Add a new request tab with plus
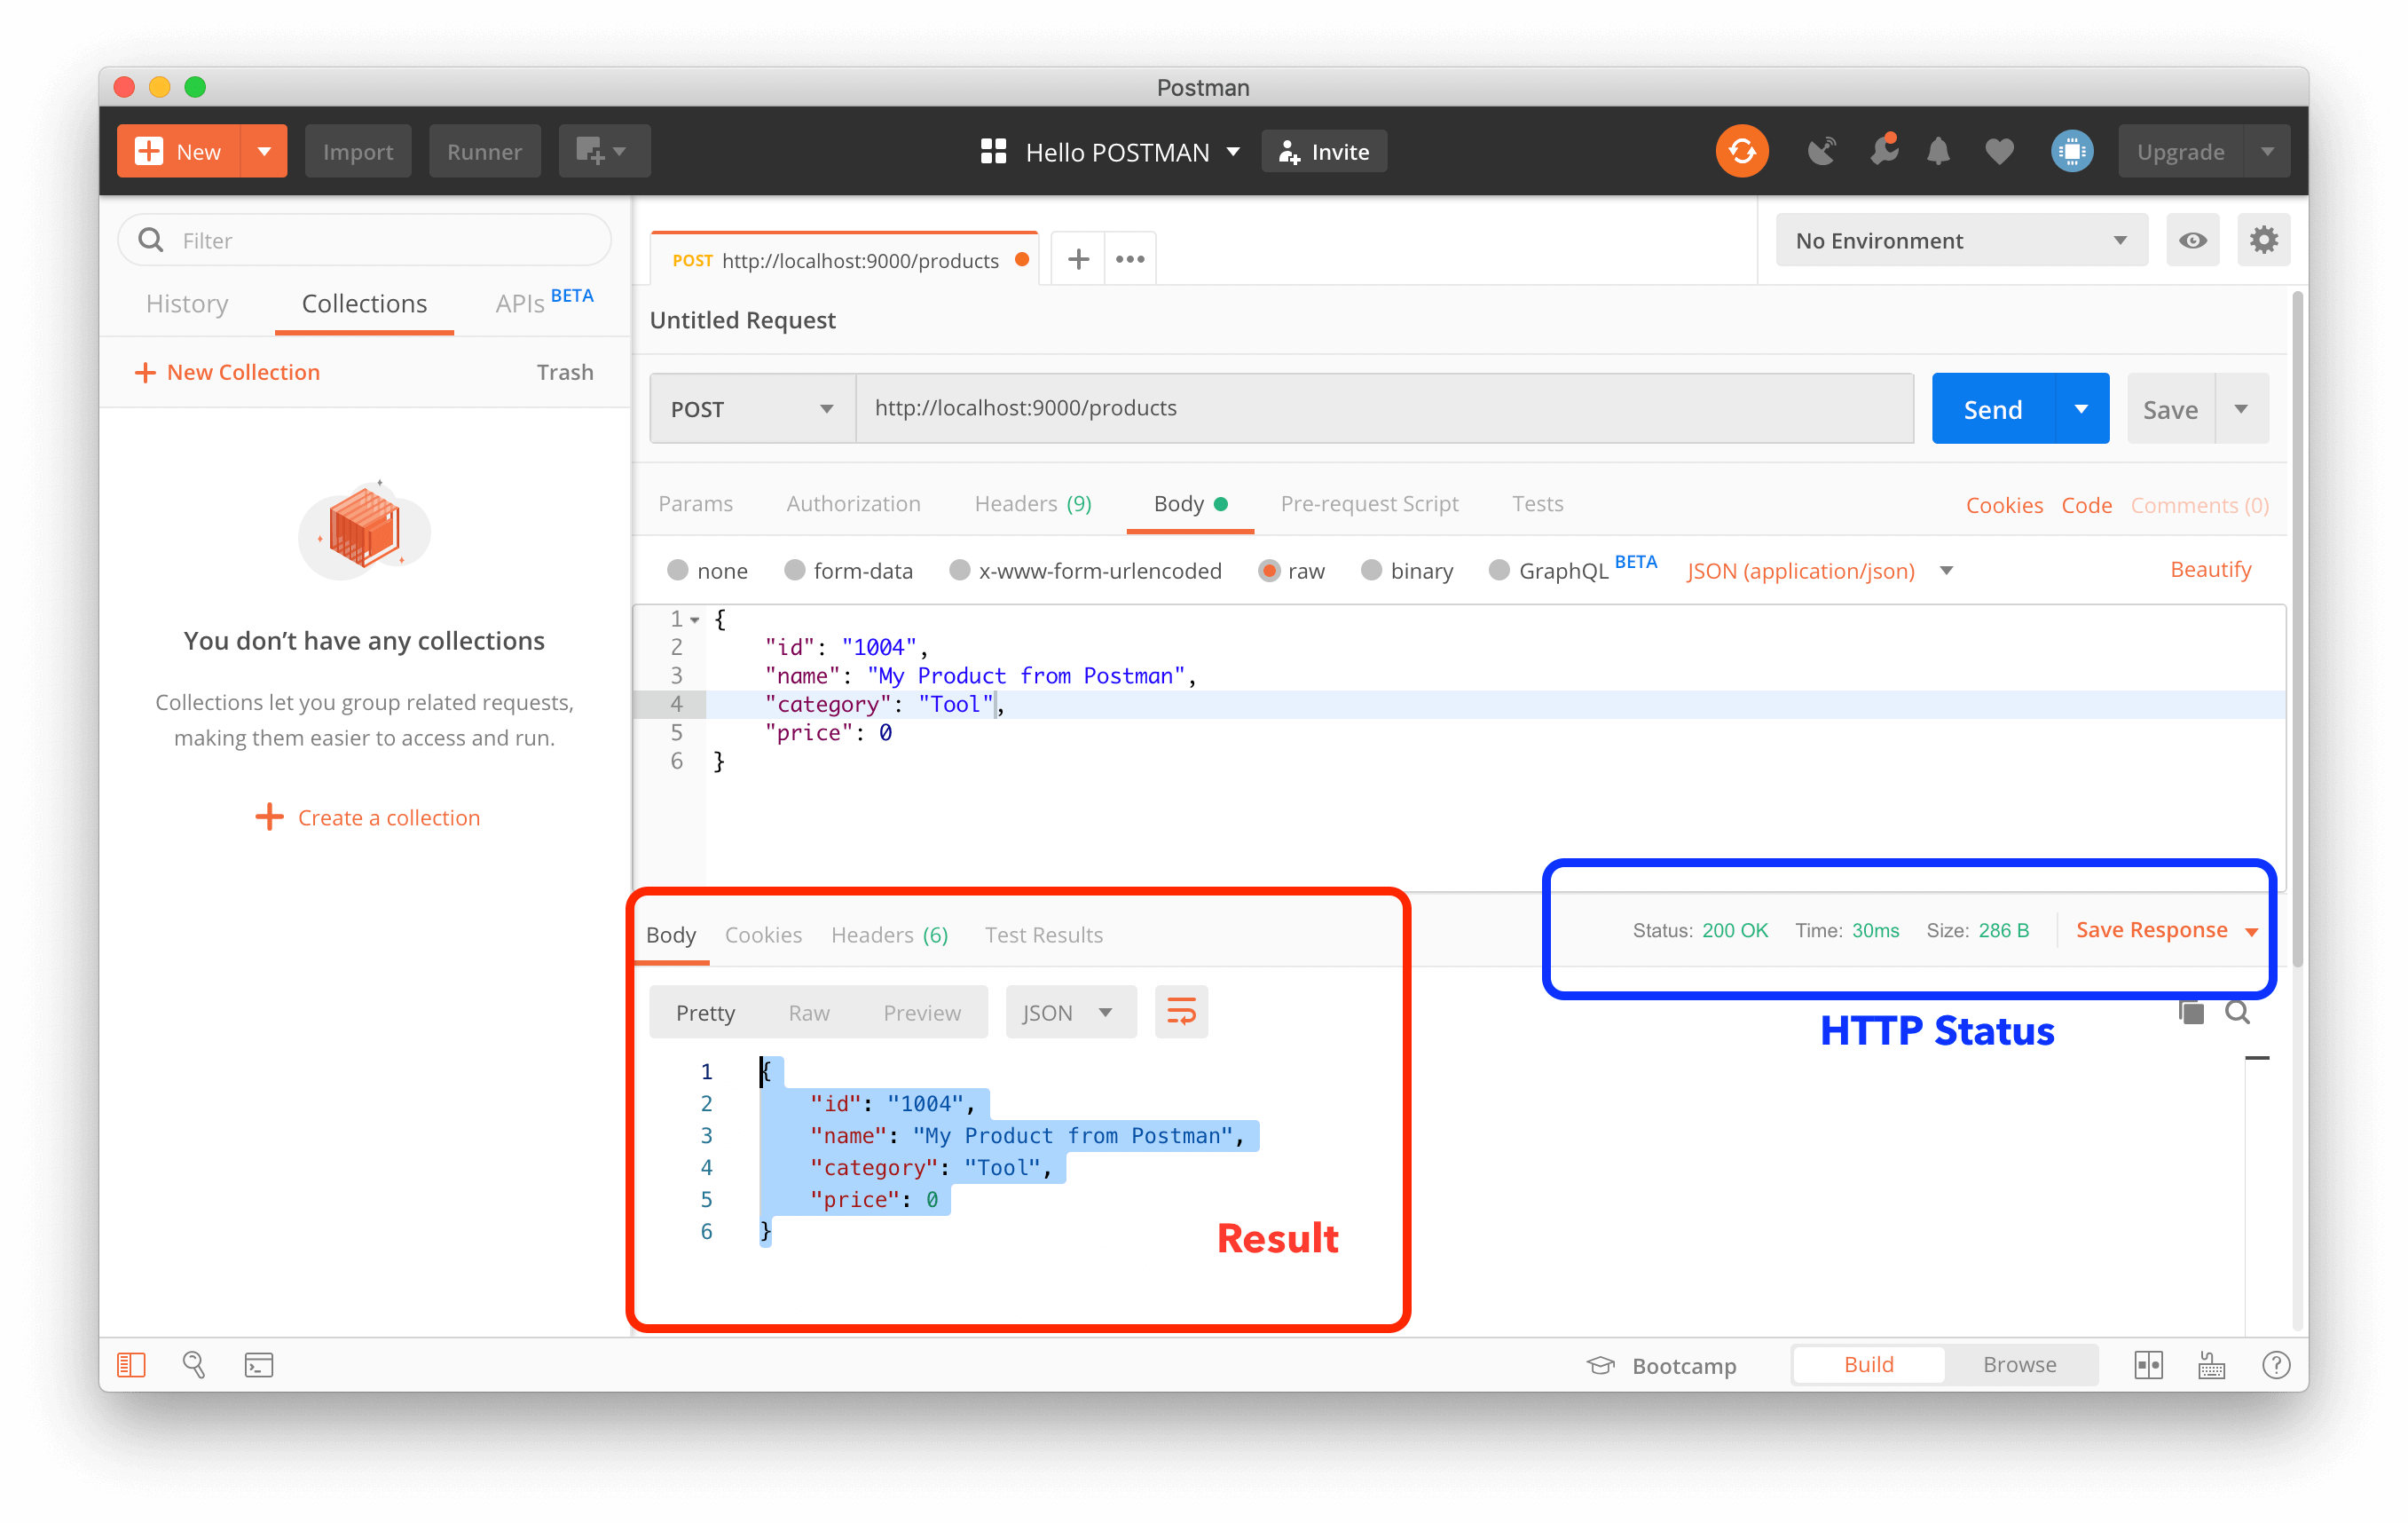Image resolution: width=2408 pixels, height=1523 pixels. 1078,259
